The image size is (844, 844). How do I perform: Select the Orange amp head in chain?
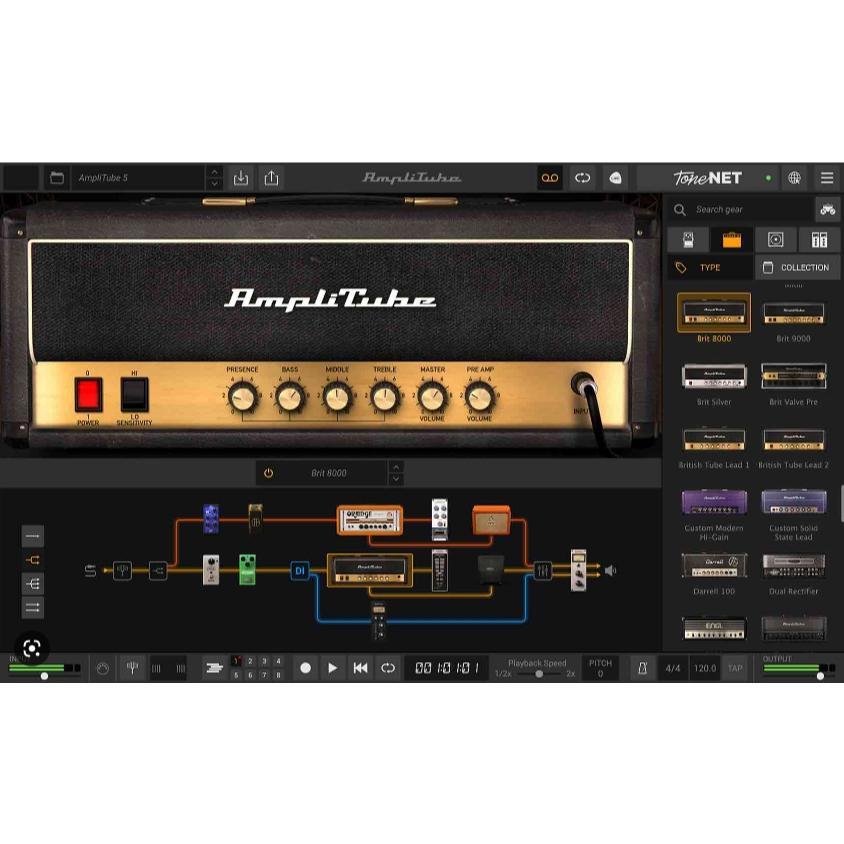coord(370,520)
